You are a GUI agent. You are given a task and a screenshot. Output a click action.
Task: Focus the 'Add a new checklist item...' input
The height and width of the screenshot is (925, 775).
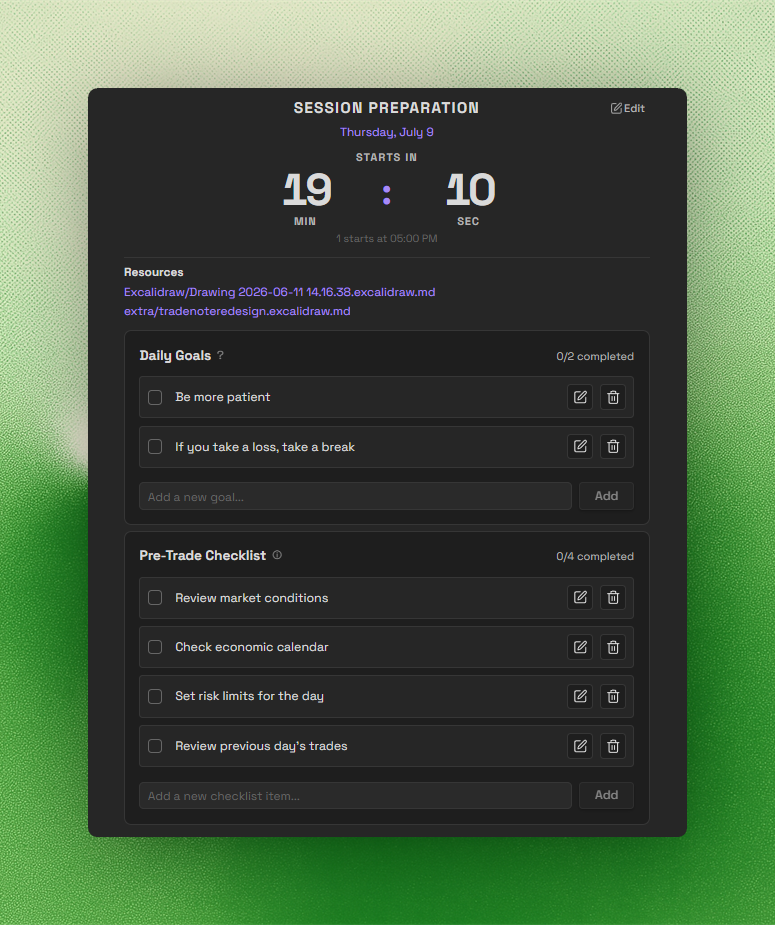355,795
